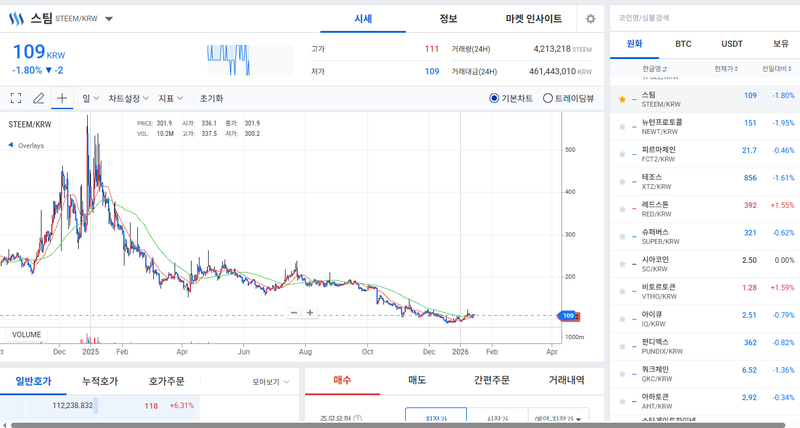Select the 기본차트 radio button
Viewport: 800px width, 428px height.
pos(495,98)
